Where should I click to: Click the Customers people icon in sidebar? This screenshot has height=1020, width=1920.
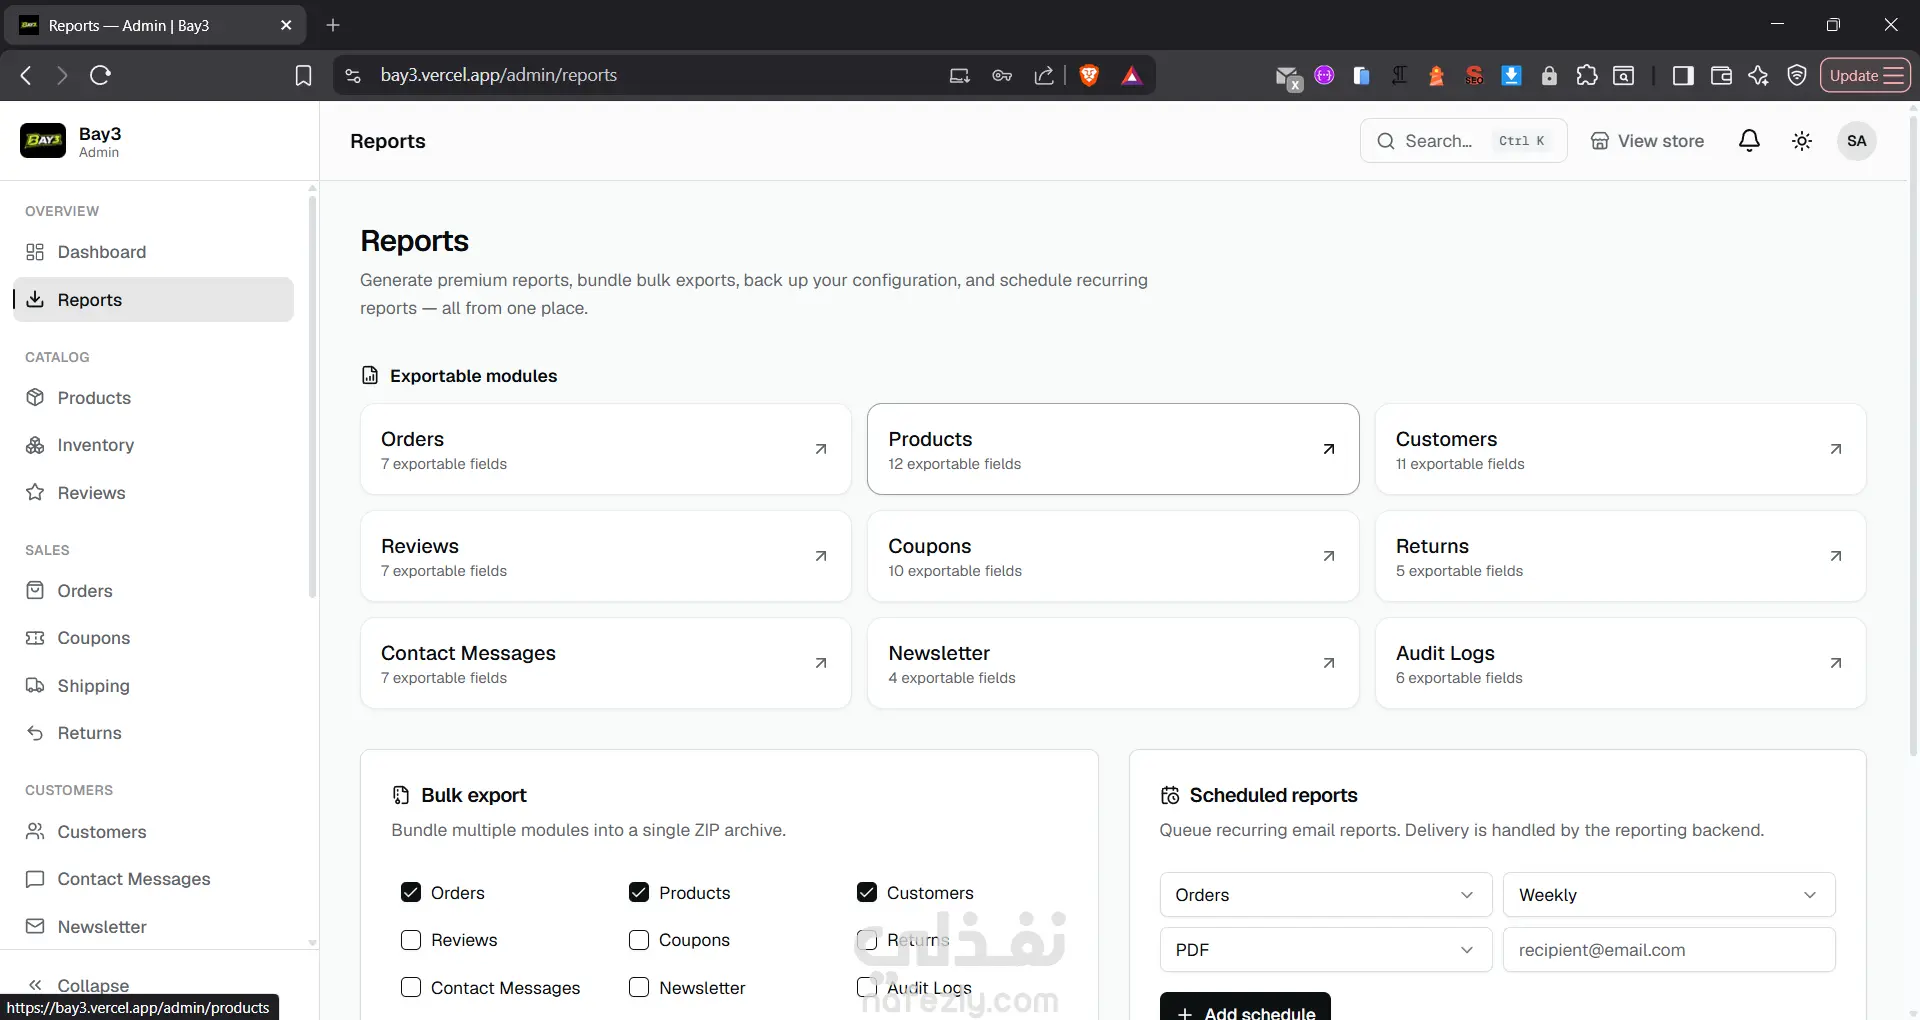coord(35,832)
